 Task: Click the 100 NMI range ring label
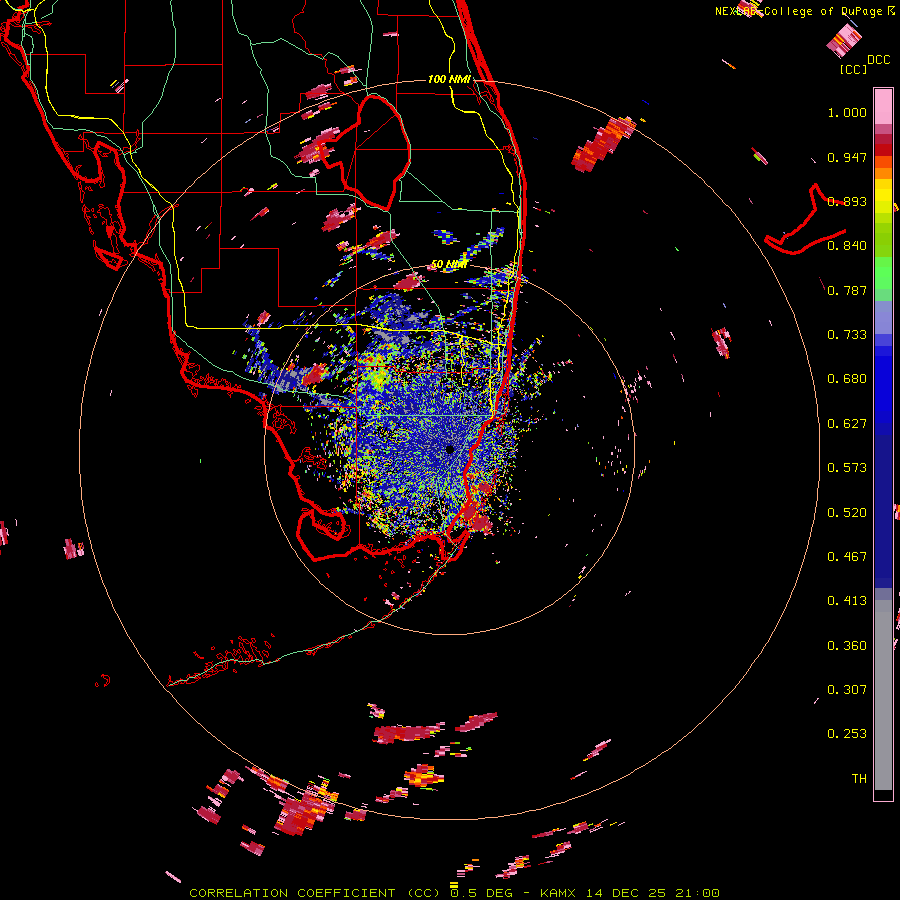tap(449, 79)
